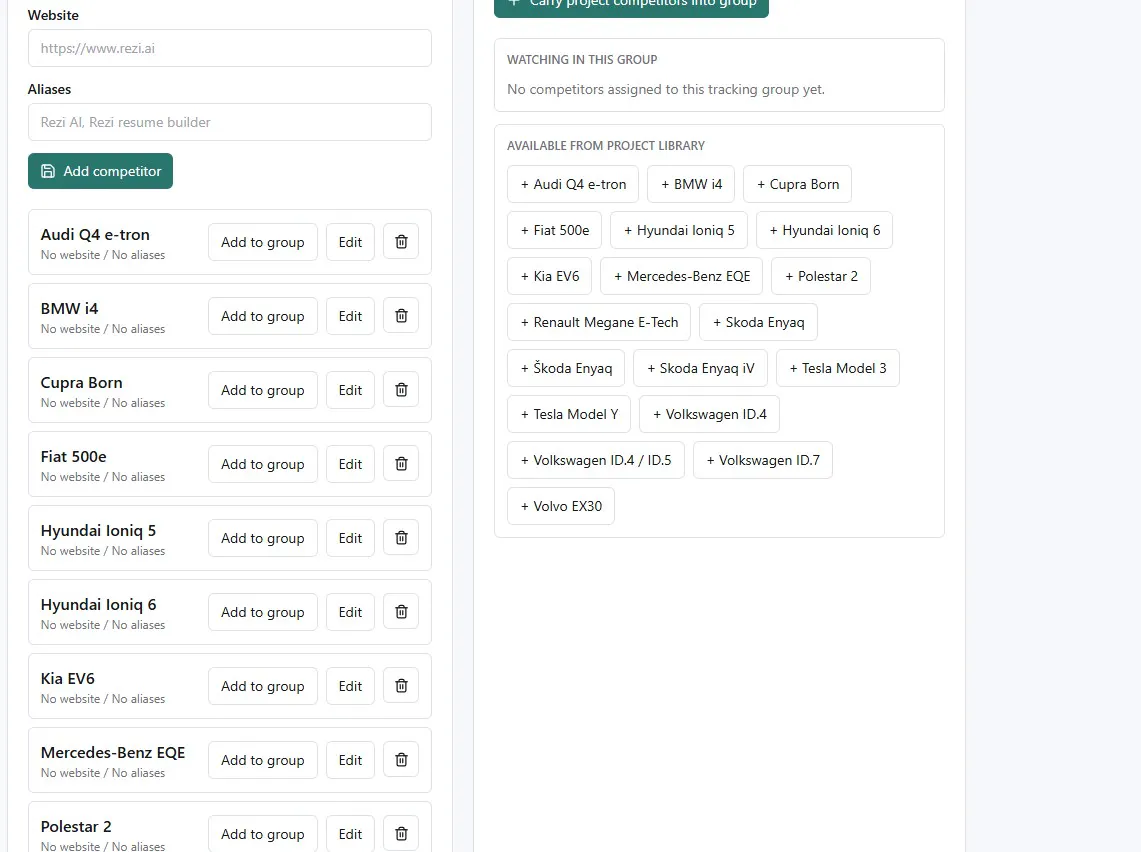
Task: Click trash icon for Kia EV6
Action: pyautogui.click(x=401, y=686)
